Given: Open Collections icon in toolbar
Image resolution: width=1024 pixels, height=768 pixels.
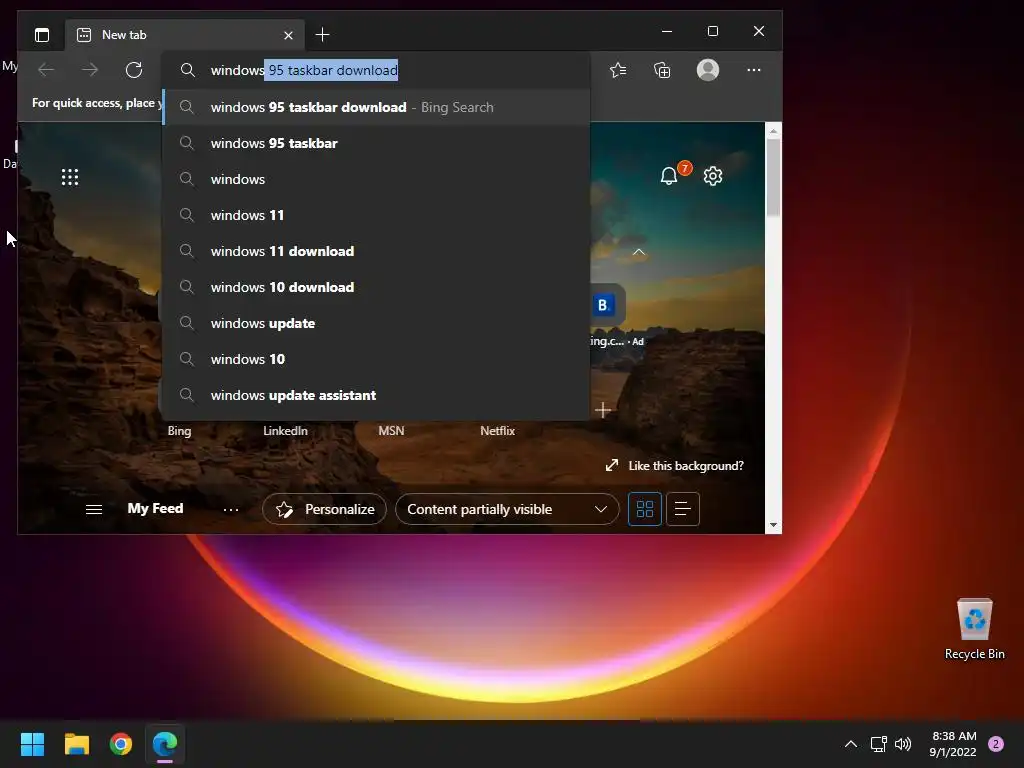Looking at the screenshot, I should (662, 70).
